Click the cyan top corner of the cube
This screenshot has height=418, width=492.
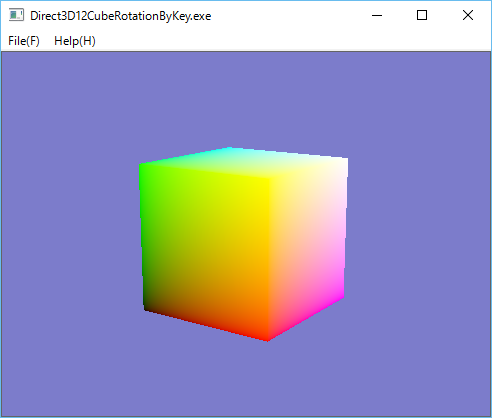(x=229, y=149)
